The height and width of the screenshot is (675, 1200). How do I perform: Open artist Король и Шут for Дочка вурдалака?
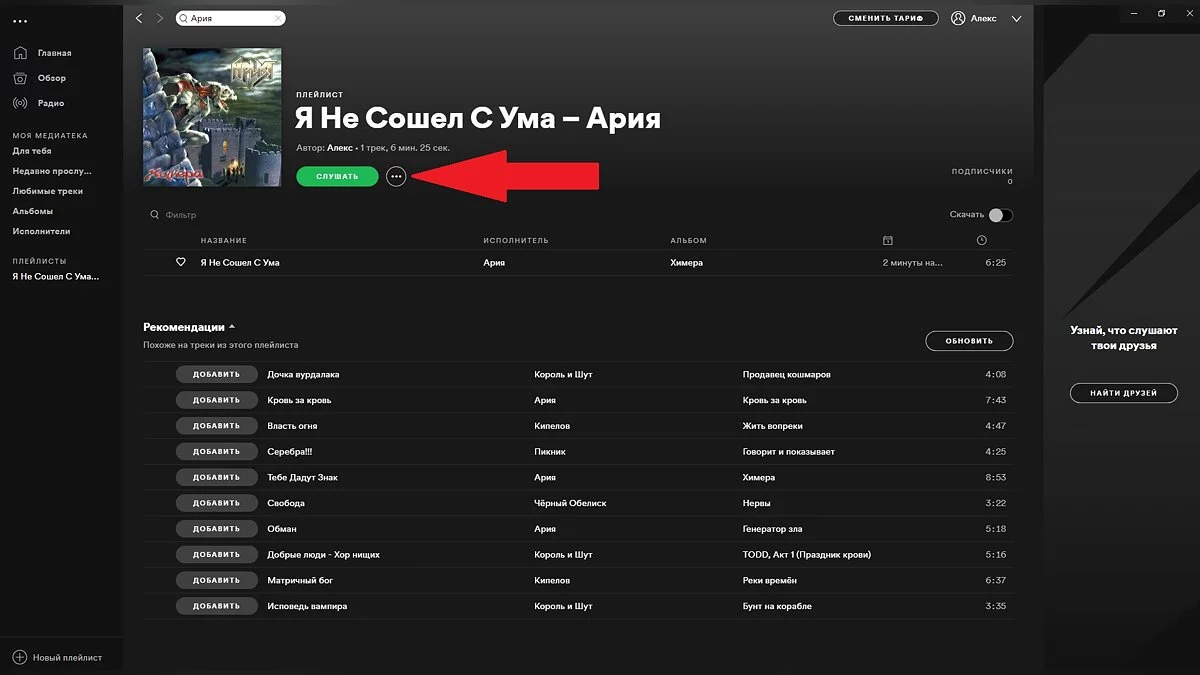click(564, 374)
